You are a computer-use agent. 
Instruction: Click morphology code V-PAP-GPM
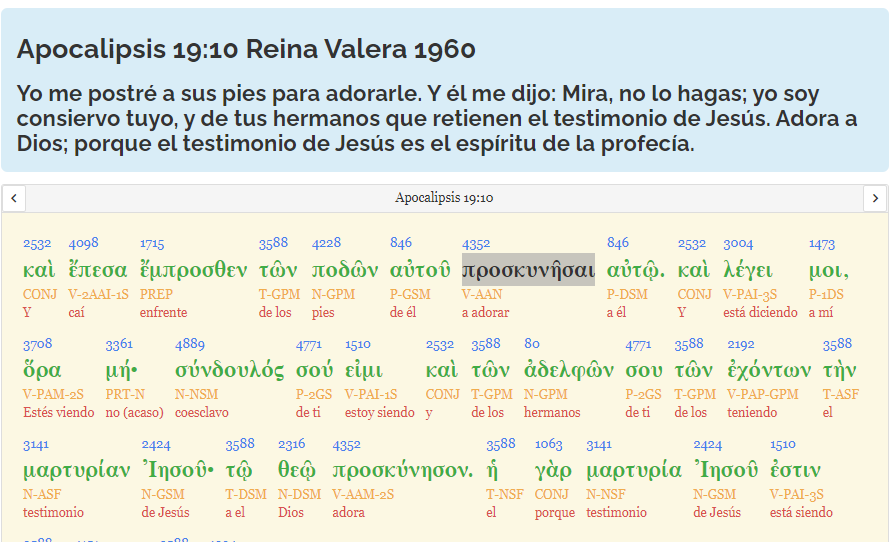[763, 394]
